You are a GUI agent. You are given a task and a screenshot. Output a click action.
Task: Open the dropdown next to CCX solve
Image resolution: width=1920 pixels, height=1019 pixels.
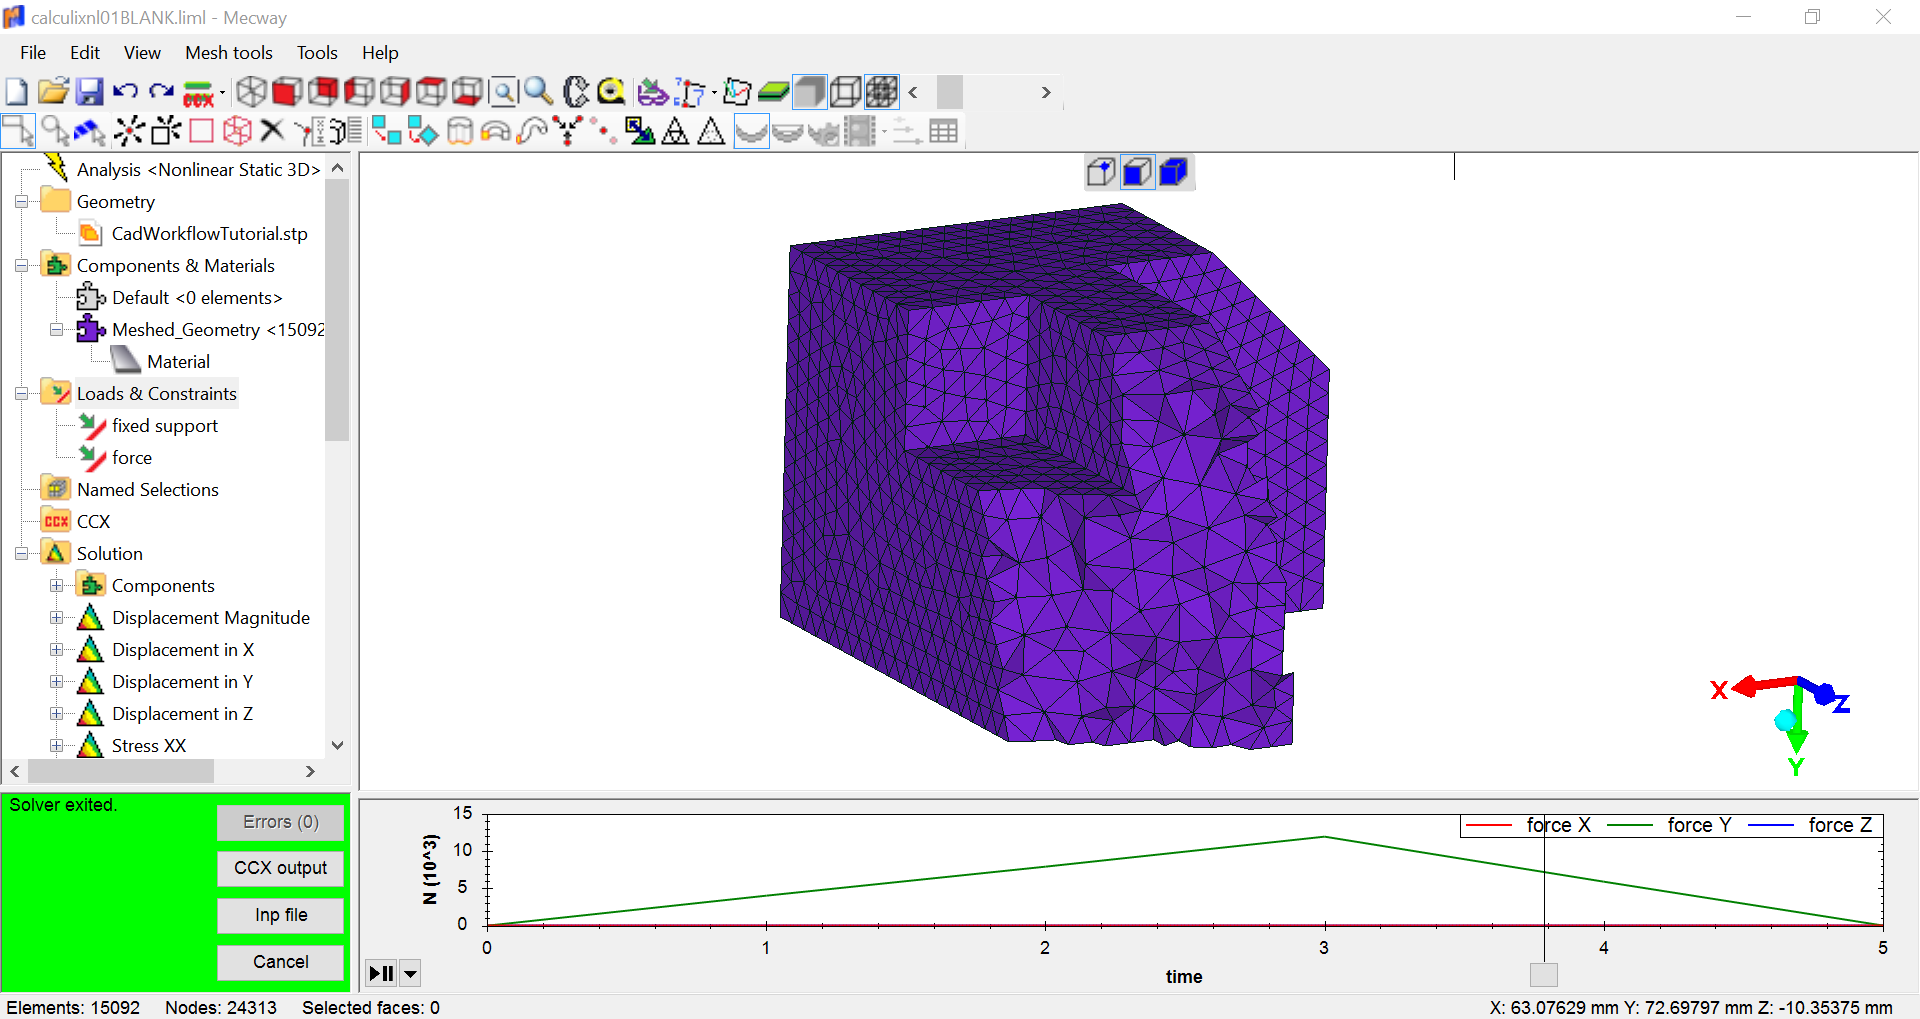pyautogui.click(x=222, y=93)
